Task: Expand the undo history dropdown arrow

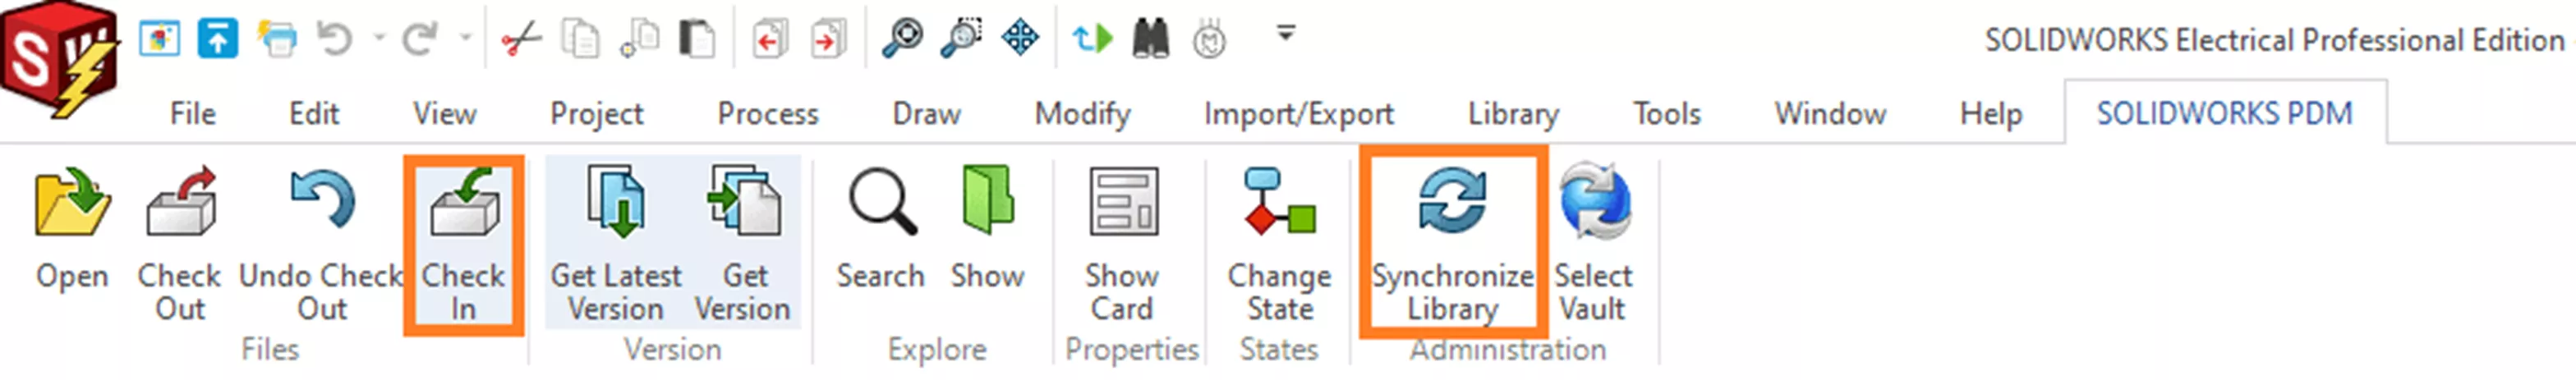Action: (x=379, y=38)
